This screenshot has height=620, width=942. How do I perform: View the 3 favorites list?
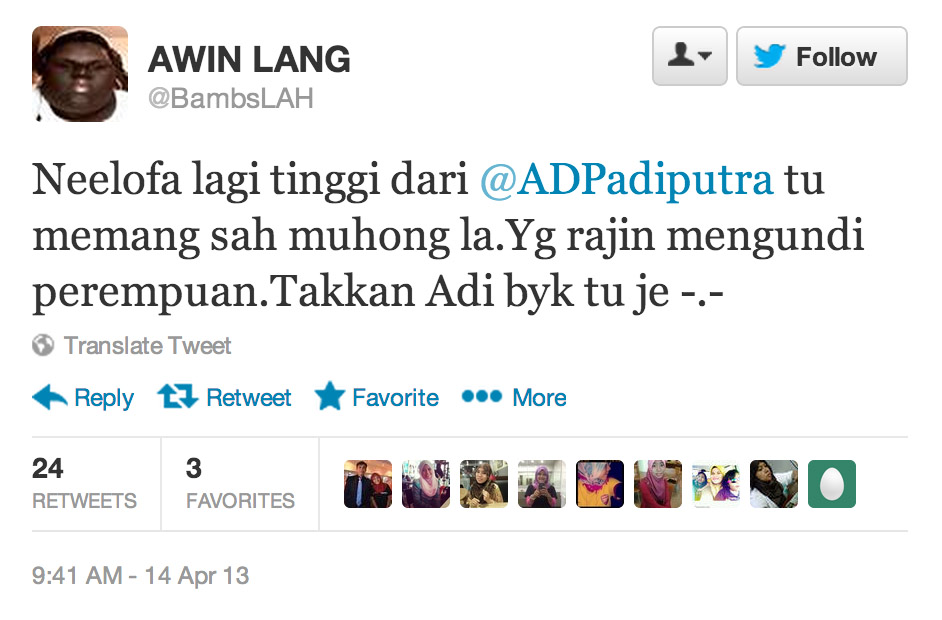(240, 484)
